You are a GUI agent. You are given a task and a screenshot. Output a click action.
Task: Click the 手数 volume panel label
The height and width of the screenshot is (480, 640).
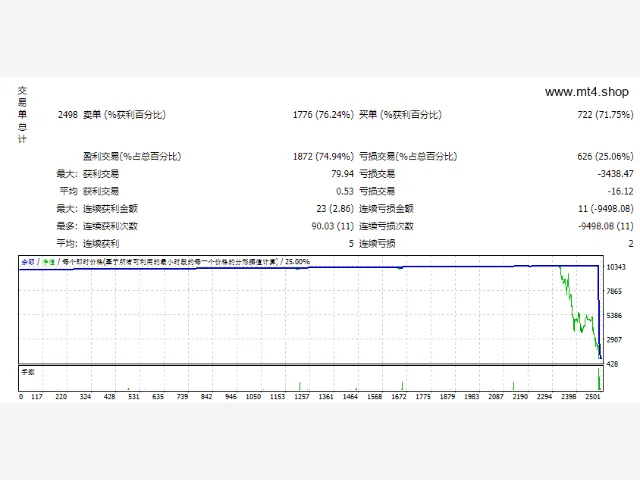coord(28,372)
